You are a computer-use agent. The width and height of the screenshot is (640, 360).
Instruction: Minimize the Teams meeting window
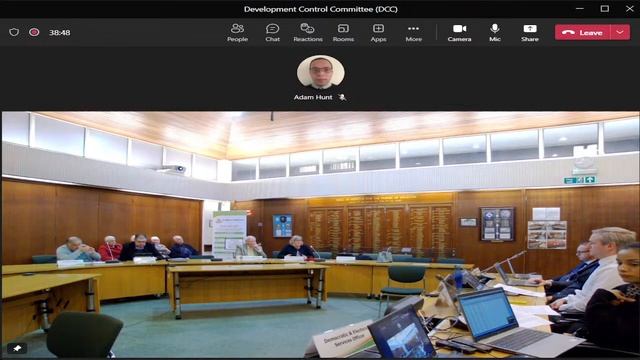pos(580,9)
